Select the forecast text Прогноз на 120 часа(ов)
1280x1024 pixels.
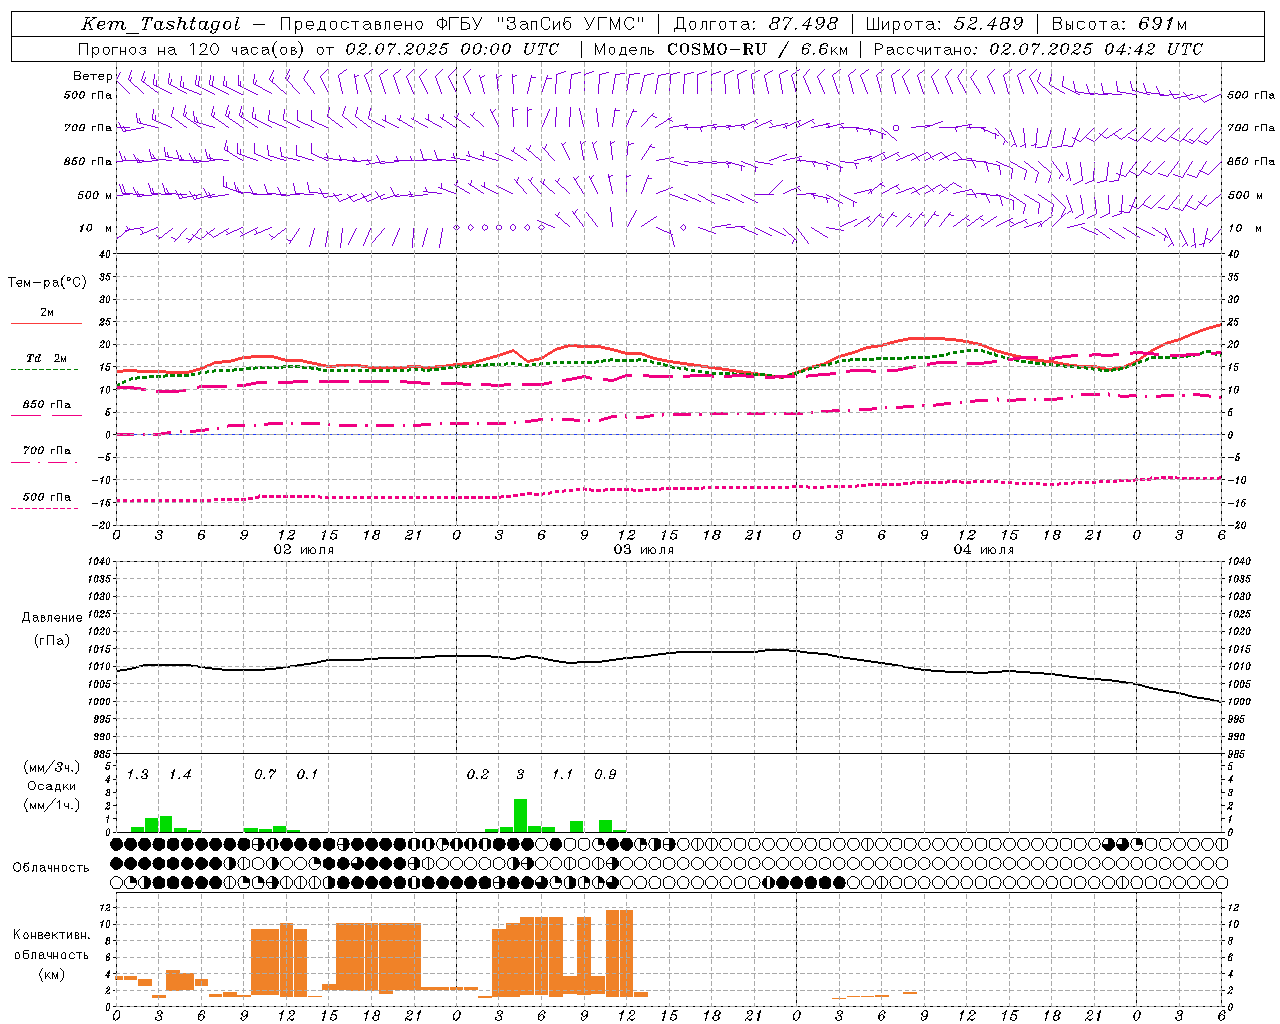click(x=192, y=49)
